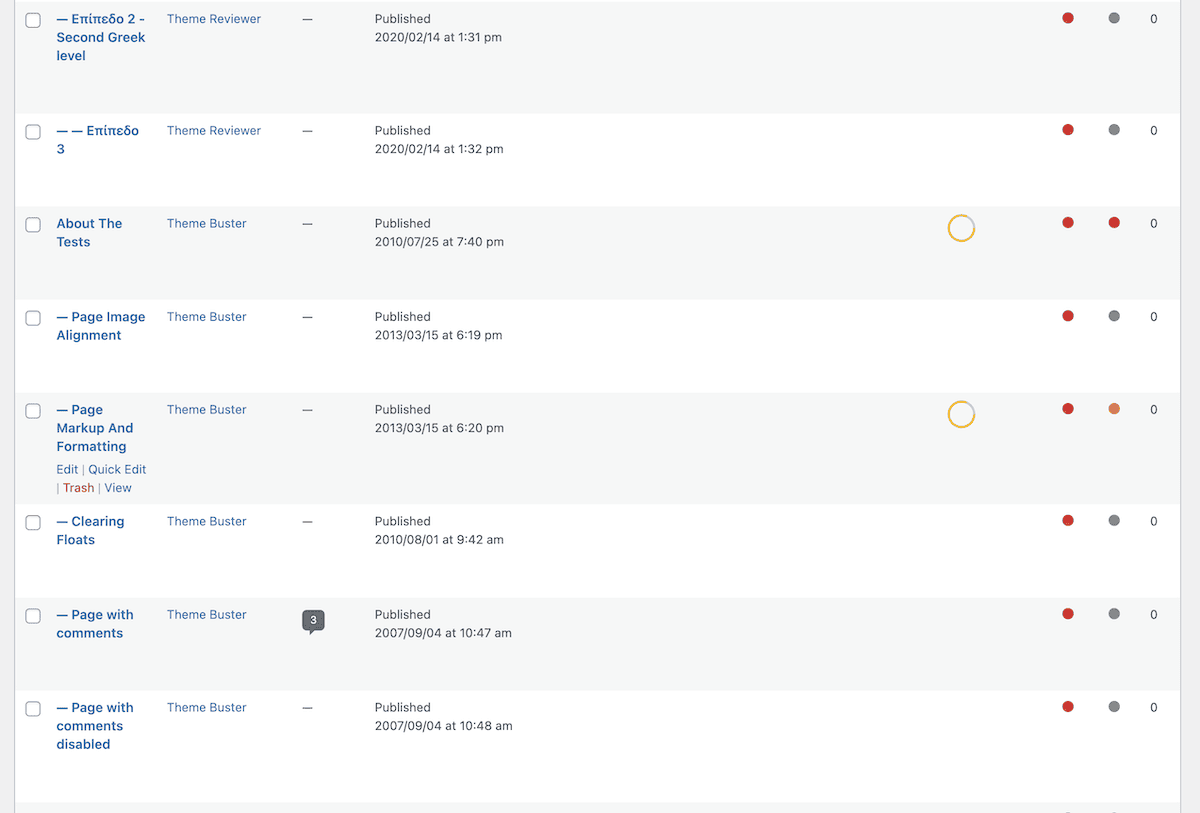Click second red dot in About The Tests row
This screenshot has height=813, width=1200.
pos(1114,223)
